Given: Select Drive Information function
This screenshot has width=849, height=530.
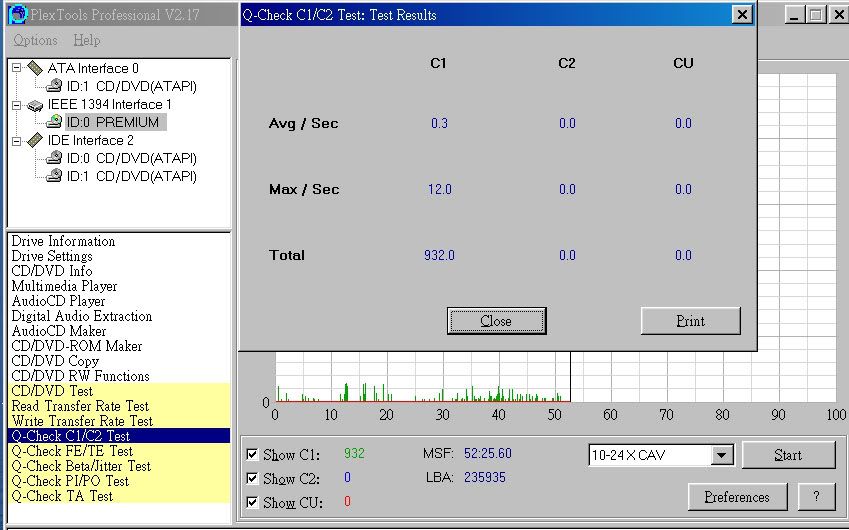Looking at the screenshot, I should [x=63, y=241].
